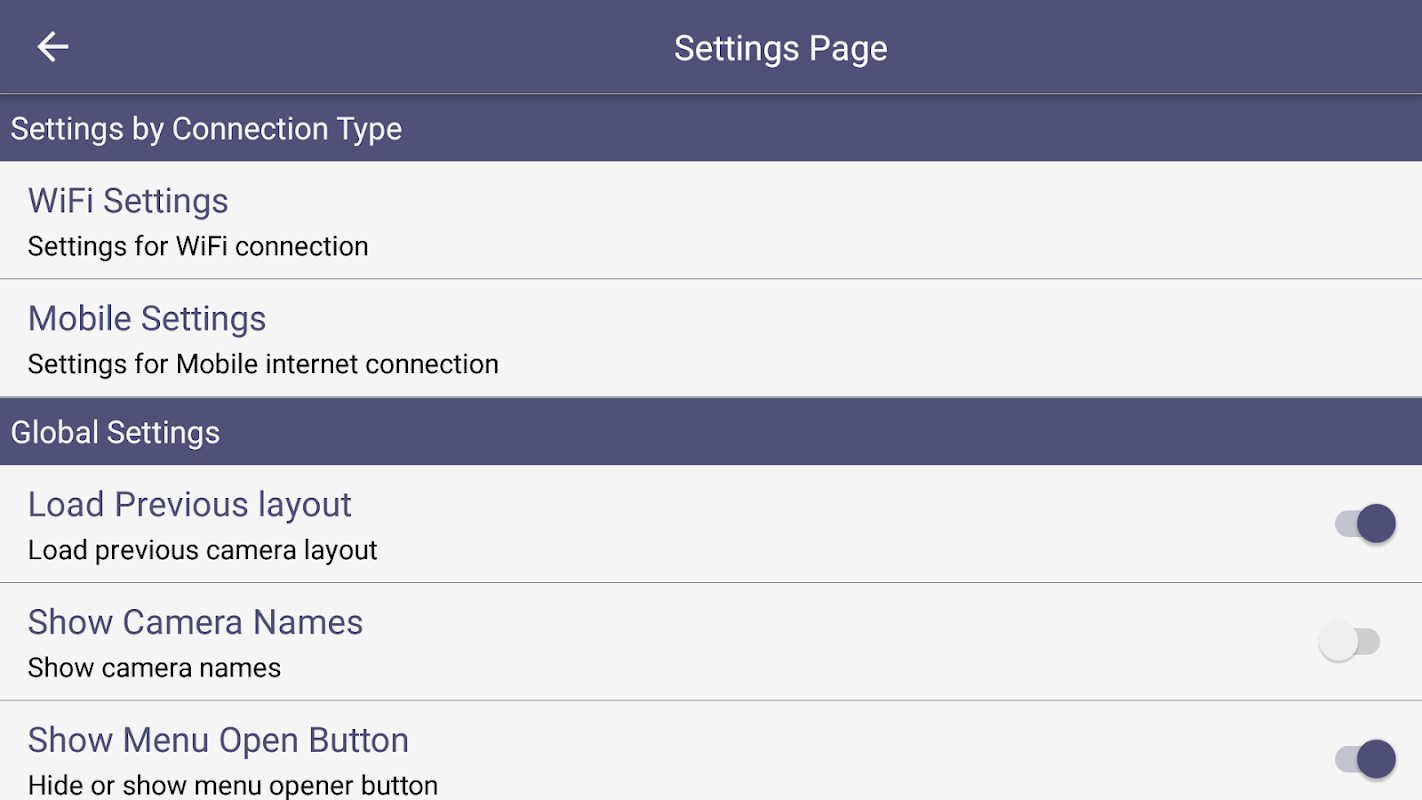1422x800 pixels.
Task: Click 'Settings for Mobile internet connection' text
Action: [x=263, y=364]
